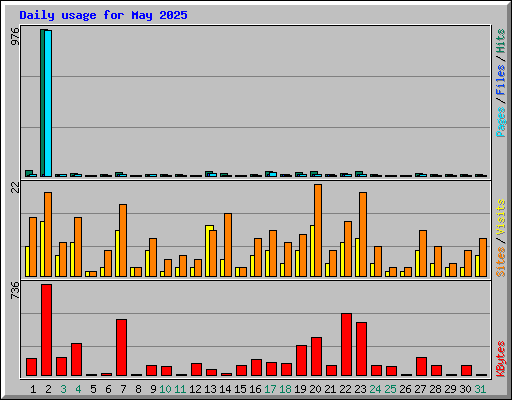
Task: Click the '22' axis maximum label
Action: 16,188
